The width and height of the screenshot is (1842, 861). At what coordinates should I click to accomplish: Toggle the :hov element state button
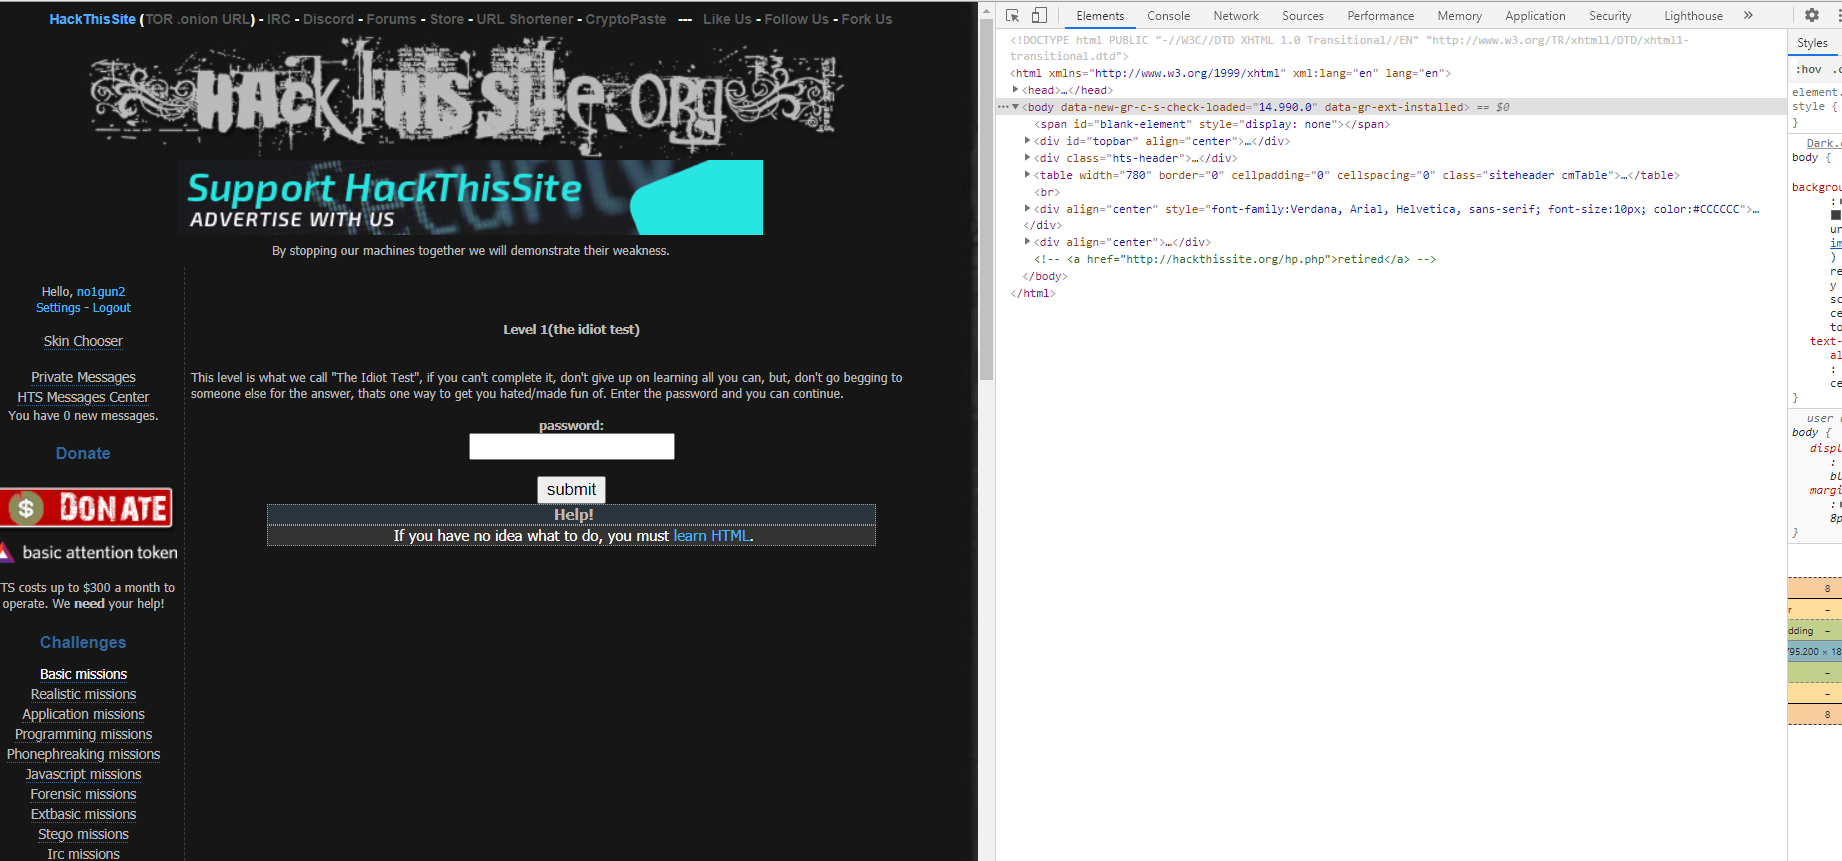pos(1808,69)
